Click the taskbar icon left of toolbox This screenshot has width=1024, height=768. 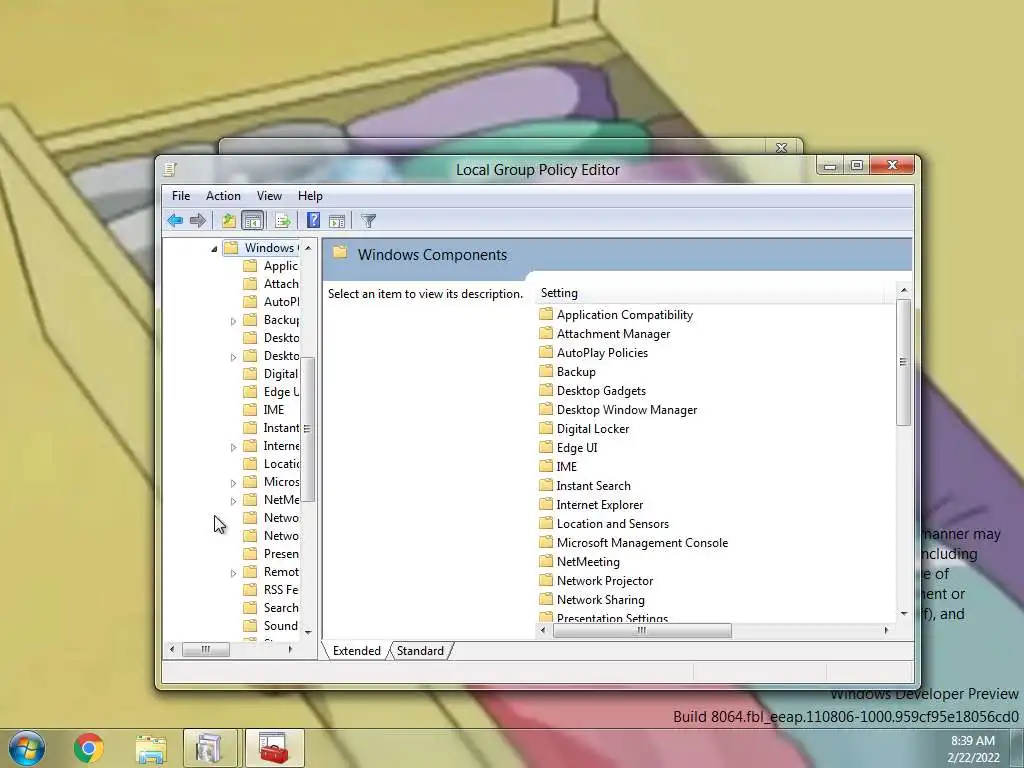tap(210, 748)
